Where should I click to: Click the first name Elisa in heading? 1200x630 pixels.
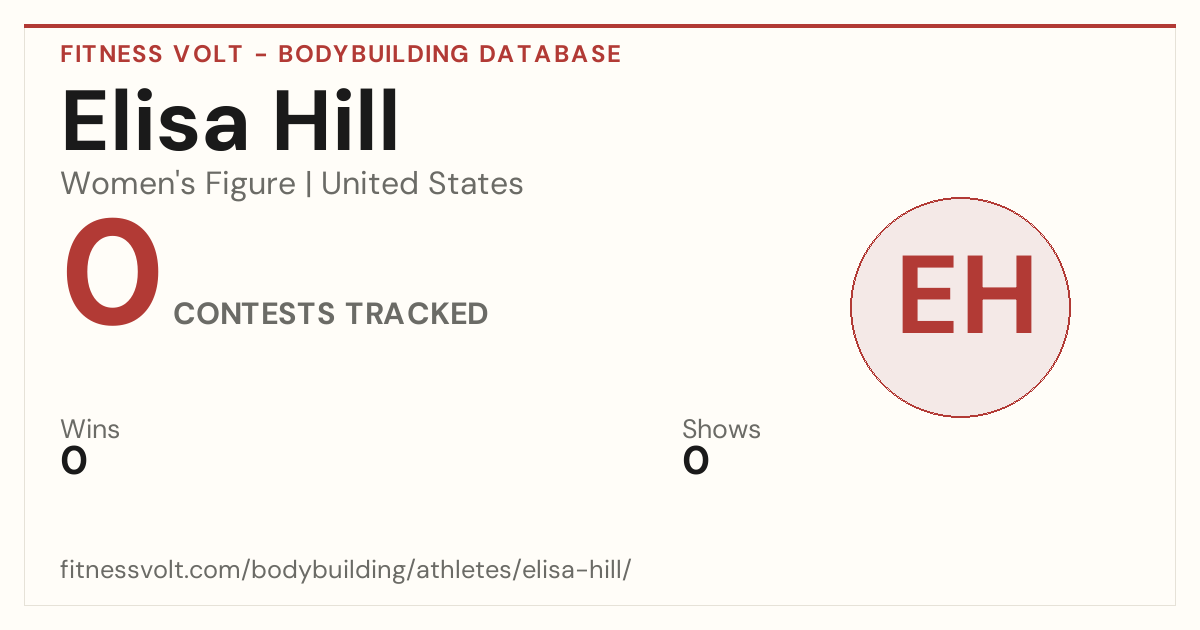(156, 121)
